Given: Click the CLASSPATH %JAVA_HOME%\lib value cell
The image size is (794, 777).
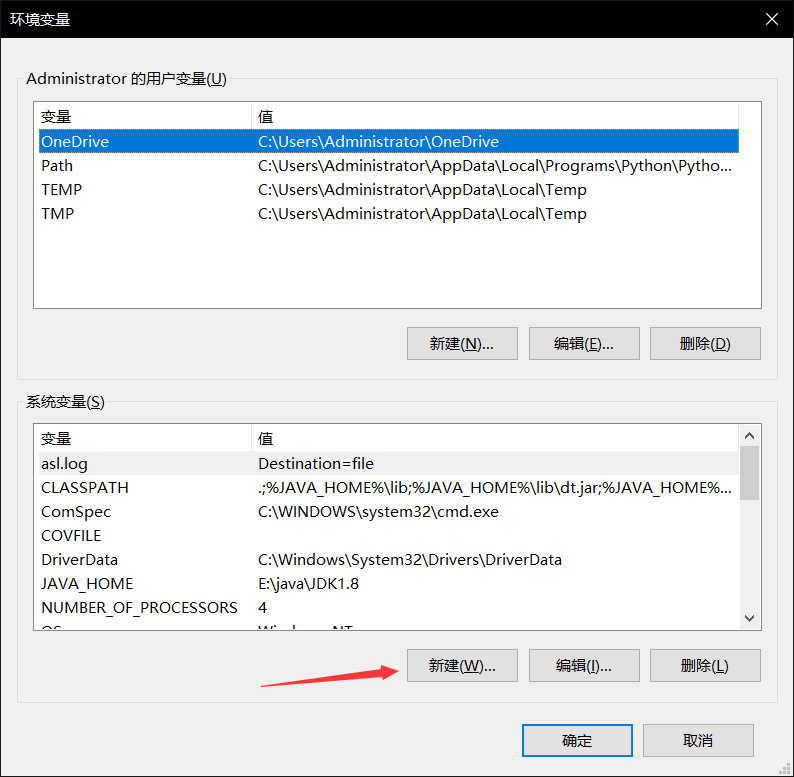Looking at the screenshot, I should (495, 487).
